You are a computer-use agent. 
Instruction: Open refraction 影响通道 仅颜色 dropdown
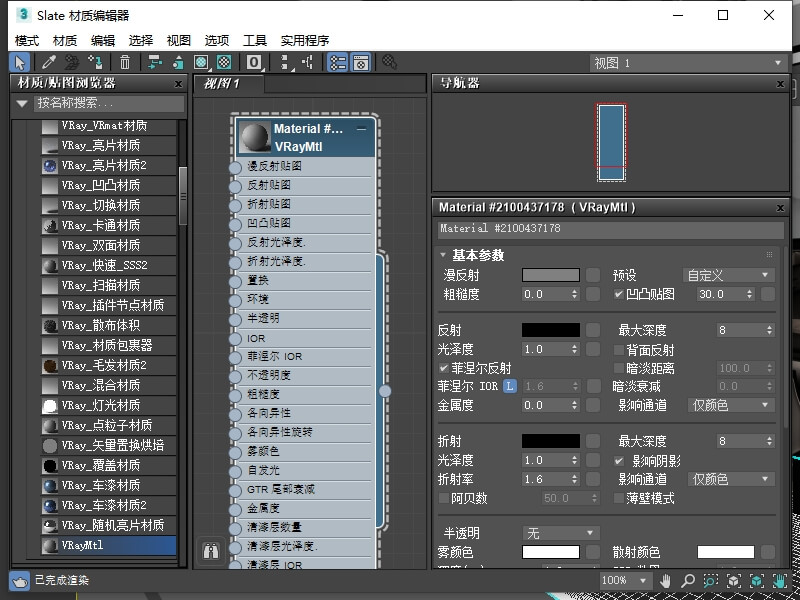(731, 479)
